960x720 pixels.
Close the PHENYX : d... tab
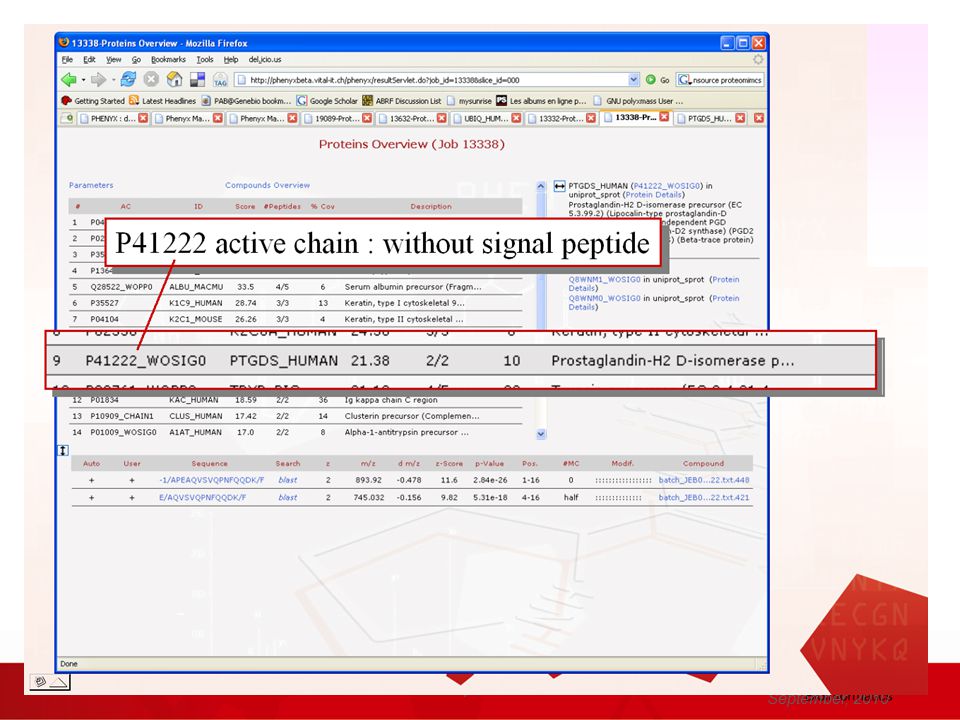pos(143,118)
